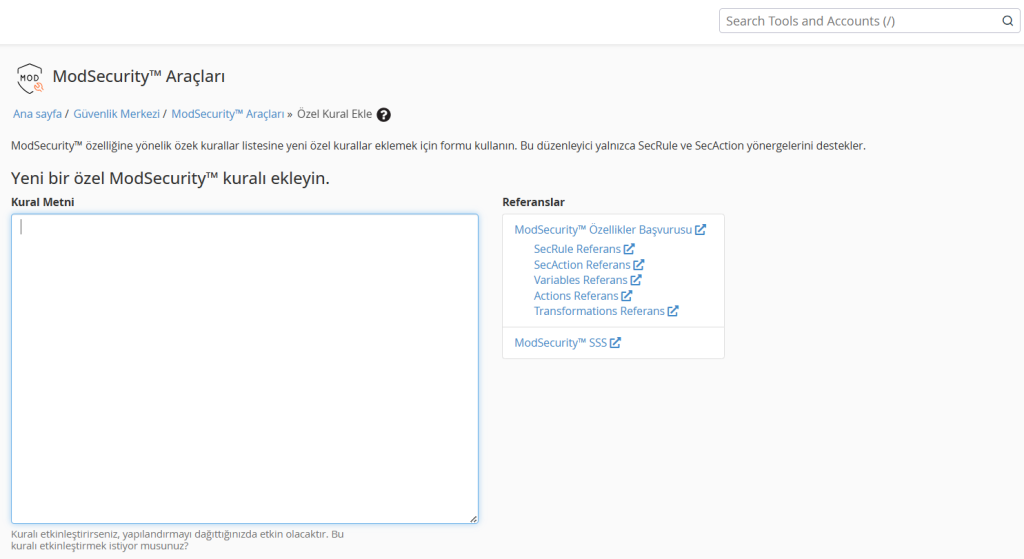This screenshot has height=559, width=1024.
Task: Click the ModSecurity shield logo icon
Action: [x=29, y=78]
